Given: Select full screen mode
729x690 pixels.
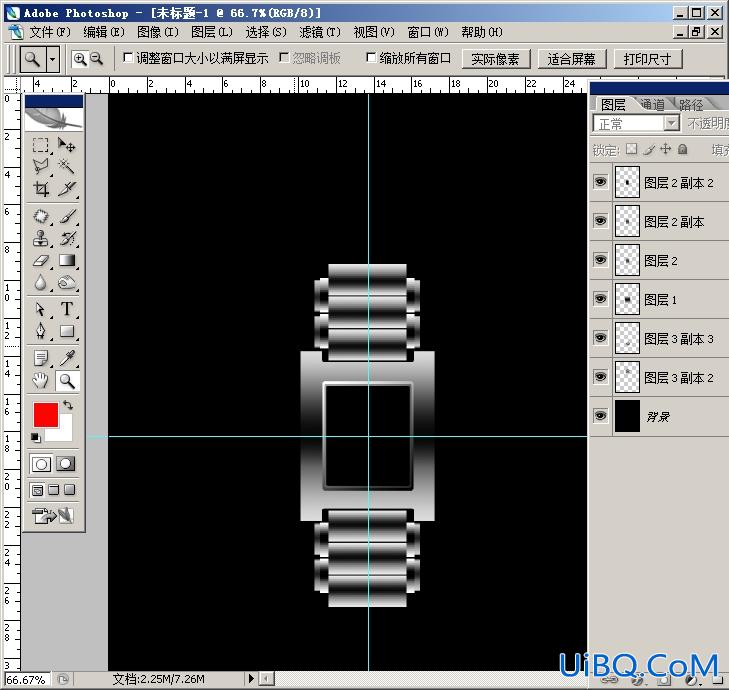Looking at the screenshot, I should 70,490.
